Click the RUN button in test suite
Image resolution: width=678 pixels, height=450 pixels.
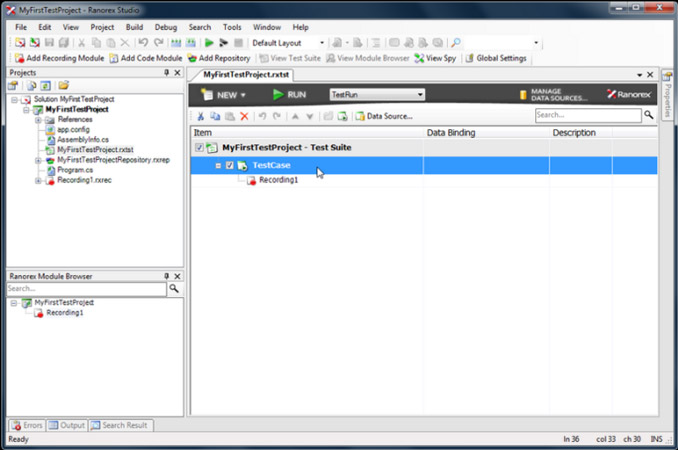click(x=290, y=95)
